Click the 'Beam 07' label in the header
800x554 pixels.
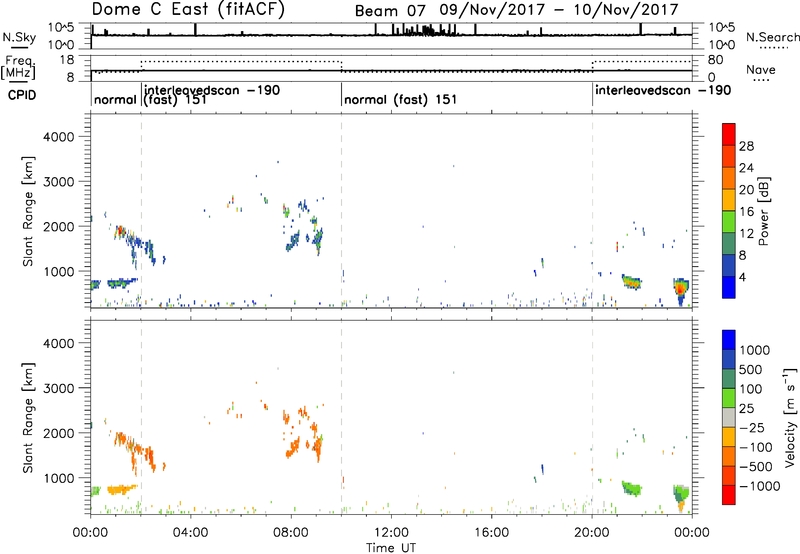pos(390,10)
